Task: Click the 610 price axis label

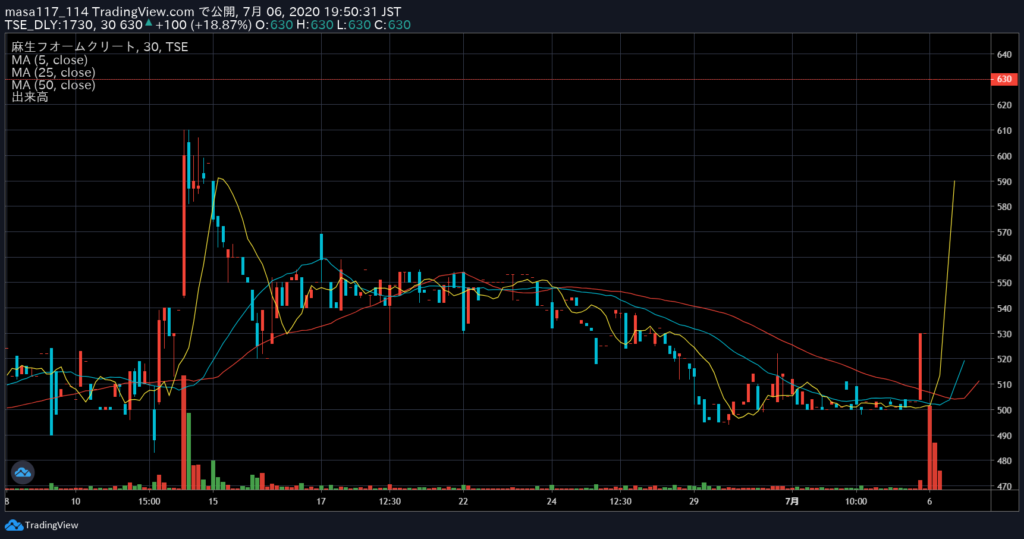Action: [x=1004, y=131]
